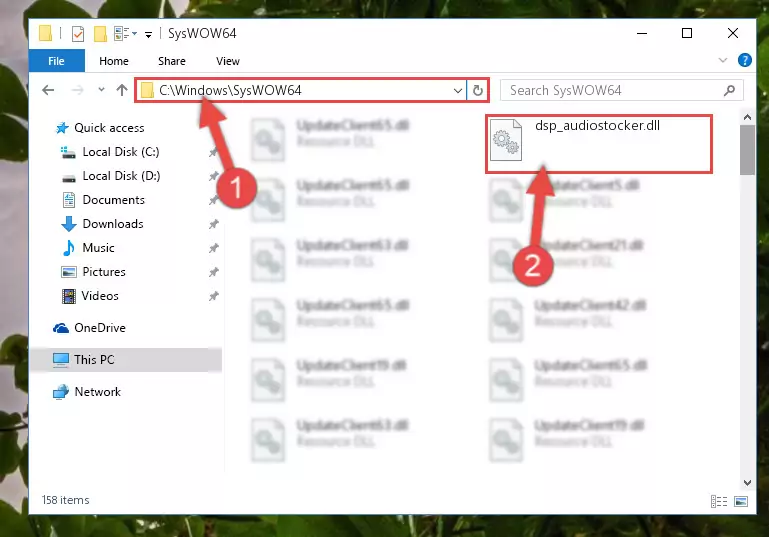Screen dimensions: 769x537
Task: Close the SysWOW64 window
Action: pos(733,33)
